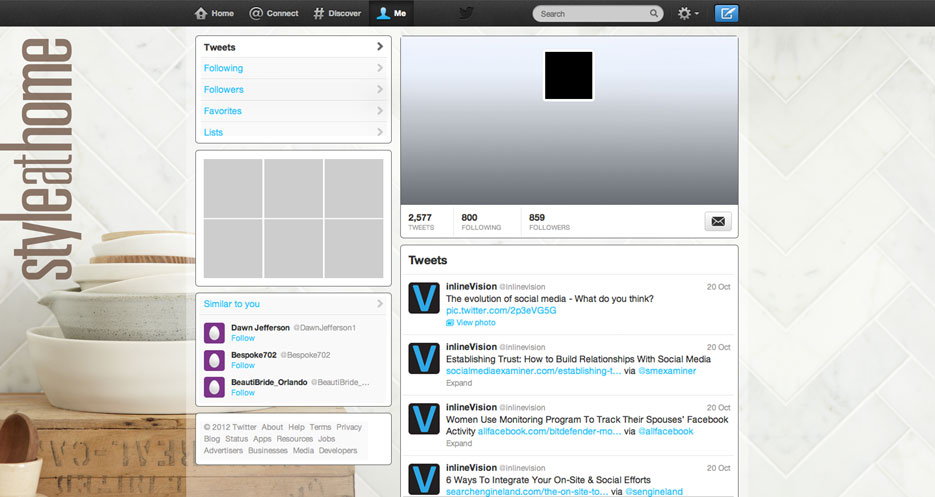The image size is (935, 497).
Task: Compose a new tweet with blue button
Action: (726, 13)
